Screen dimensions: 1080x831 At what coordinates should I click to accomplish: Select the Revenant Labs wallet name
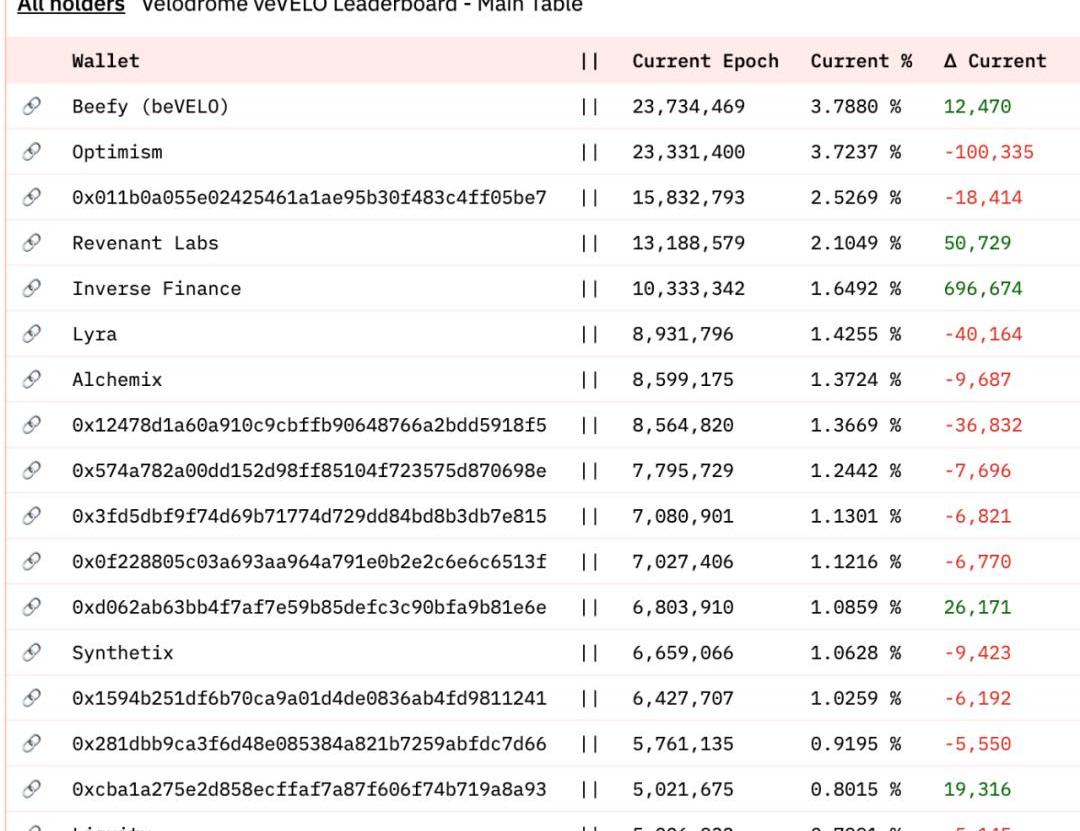click(x=145, y=243)
